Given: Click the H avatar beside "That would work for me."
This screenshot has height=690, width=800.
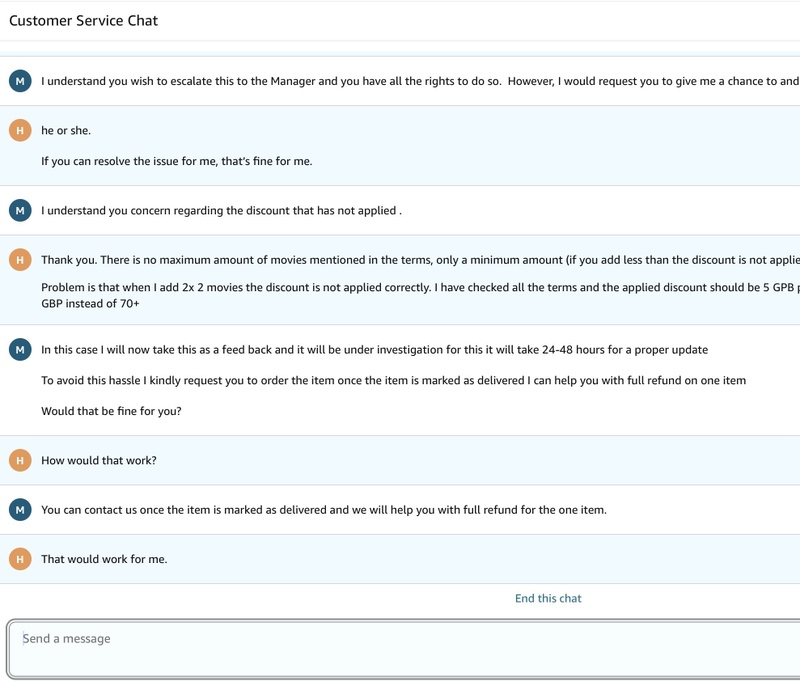Looking at the screenshot, I should (x=20, y=559).
